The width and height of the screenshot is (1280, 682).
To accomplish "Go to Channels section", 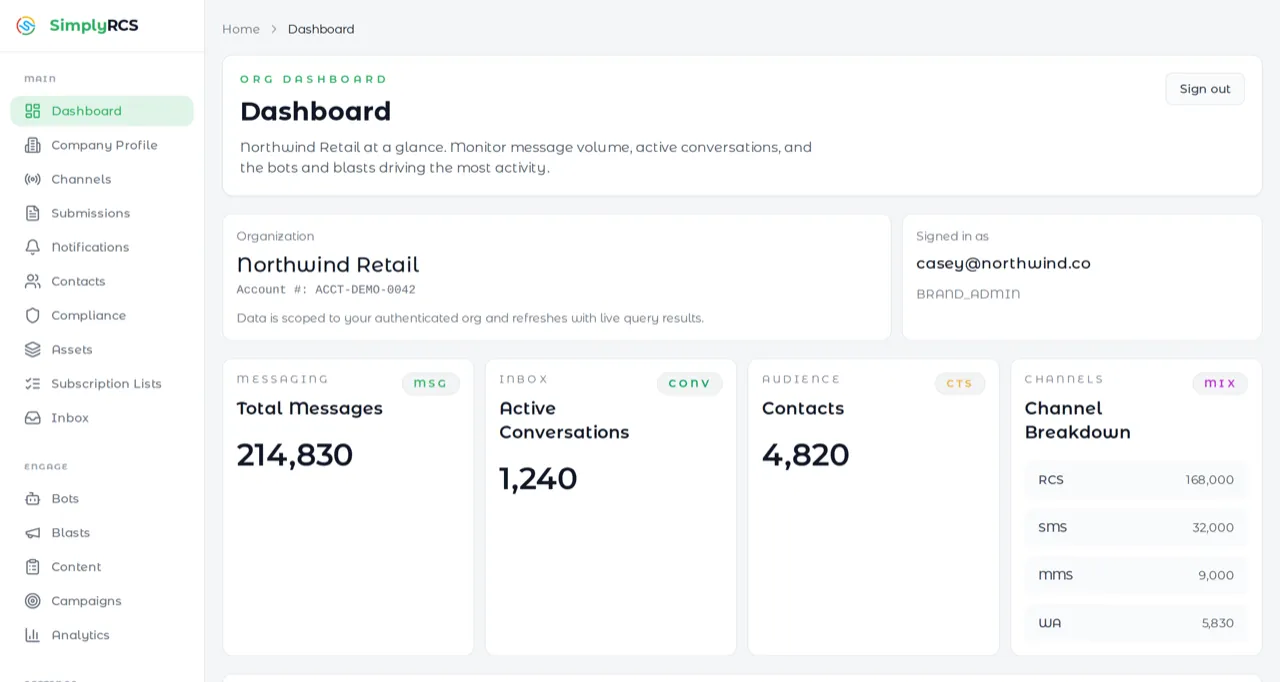I will point(102,179).
